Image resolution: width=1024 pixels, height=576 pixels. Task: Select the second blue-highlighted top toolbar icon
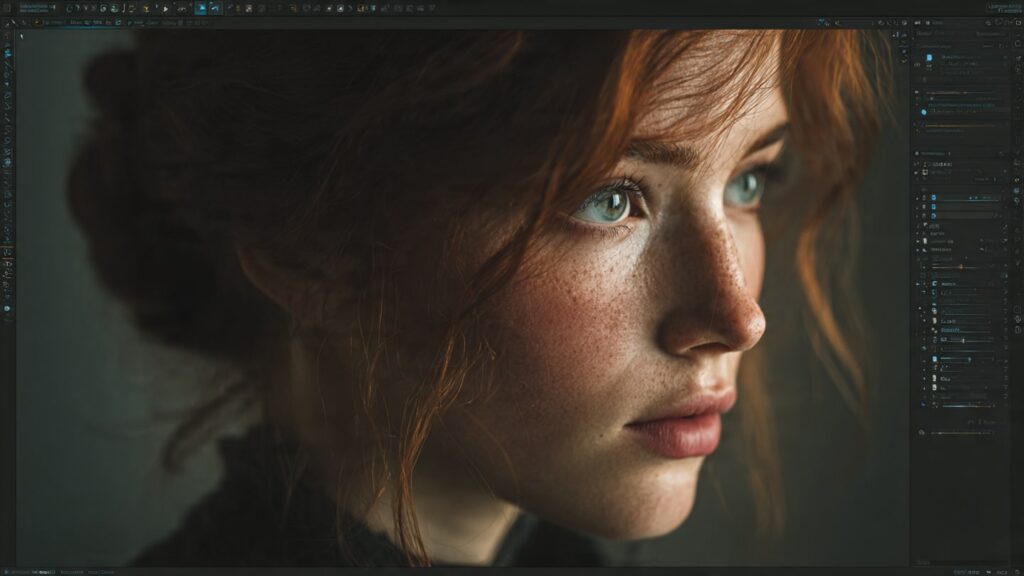coord(216,8)
